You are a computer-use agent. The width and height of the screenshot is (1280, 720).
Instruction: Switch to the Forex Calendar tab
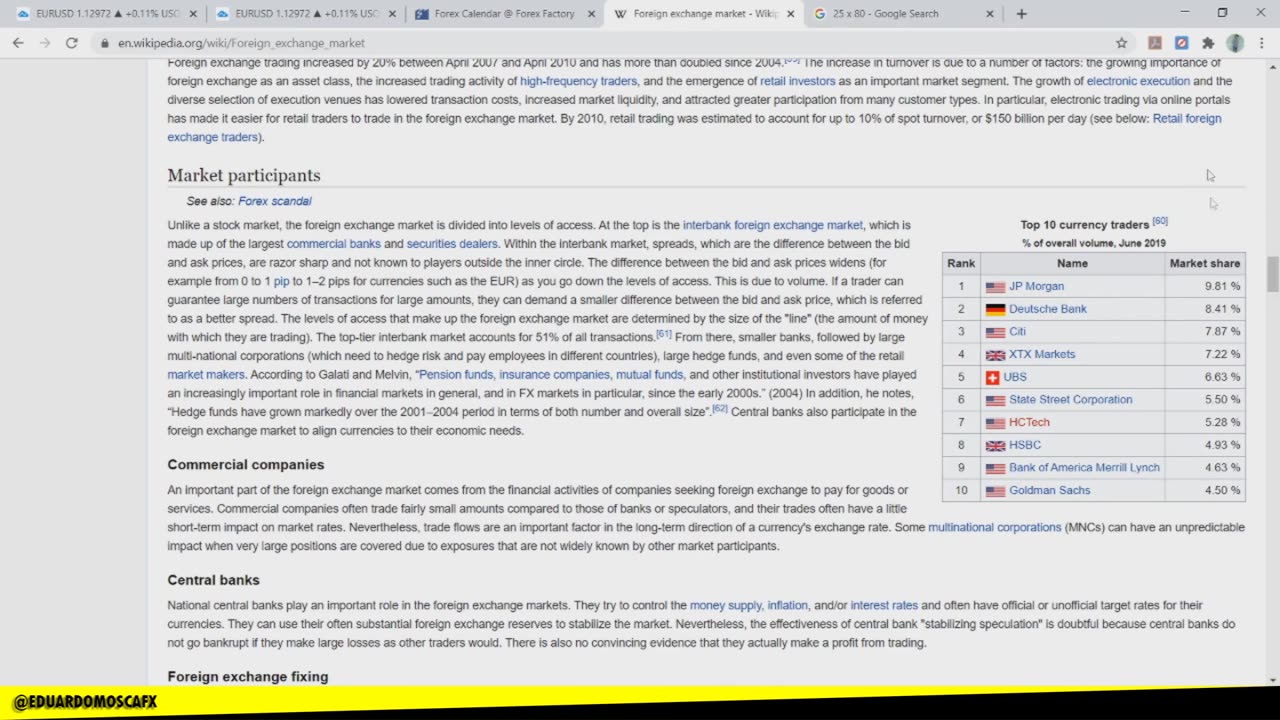pos(504,14)
